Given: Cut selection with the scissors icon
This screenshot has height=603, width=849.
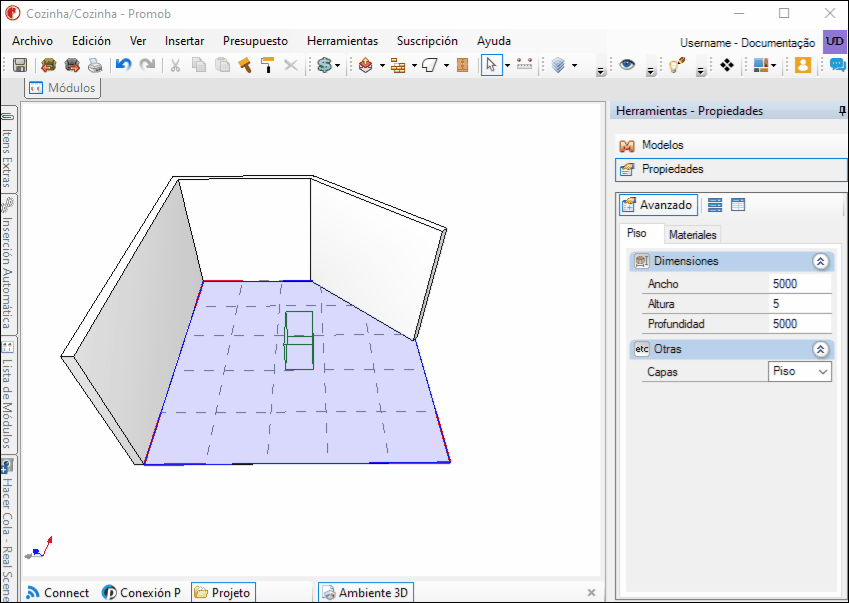Looking at the screenshot, I should click(175, 65).
